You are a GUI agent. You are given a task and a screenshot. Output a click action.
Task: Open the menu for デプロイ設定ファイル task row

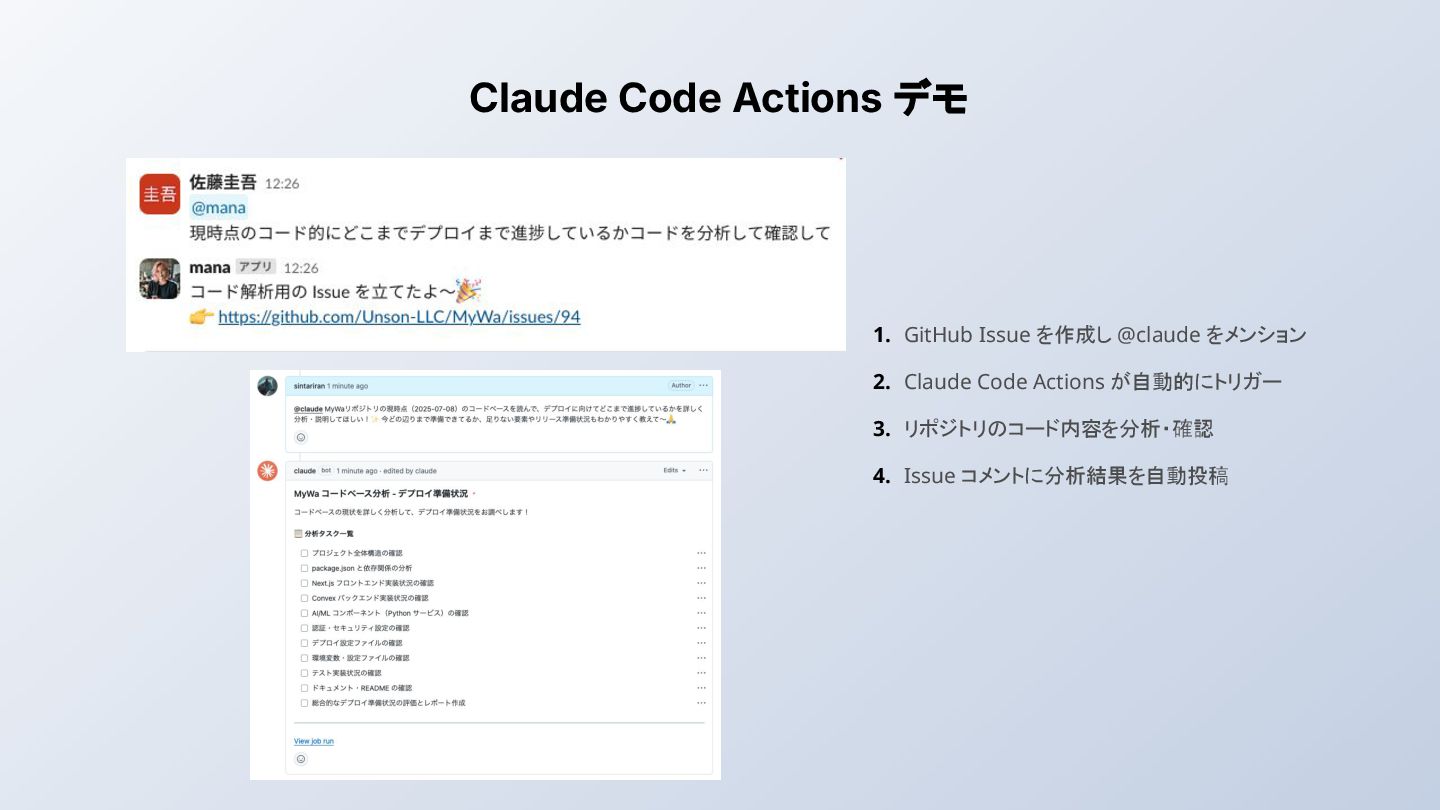(701, 643)
